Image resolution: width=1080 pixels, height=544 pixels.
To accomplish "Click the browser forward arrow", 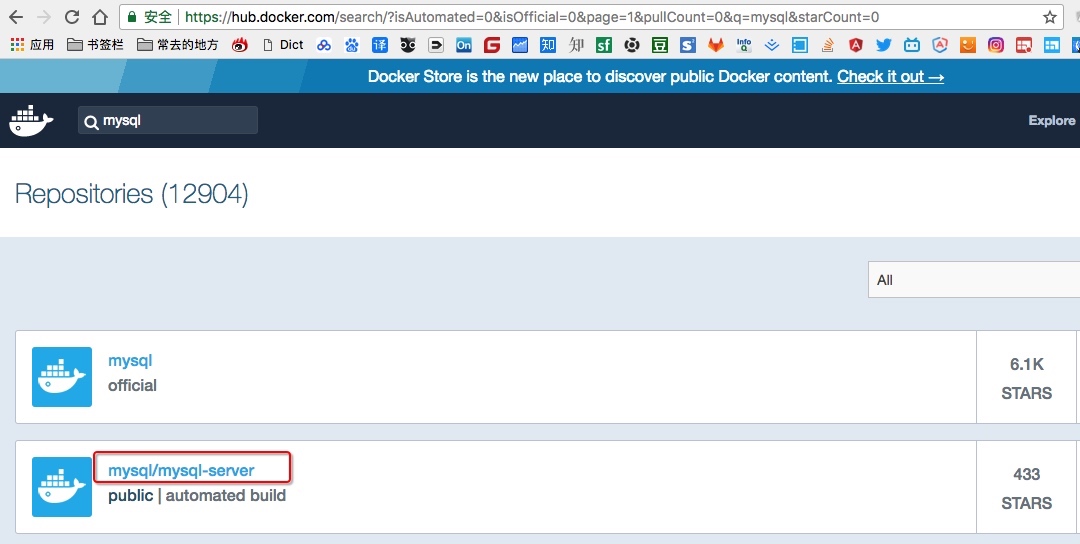I will [x=43, y=17].
